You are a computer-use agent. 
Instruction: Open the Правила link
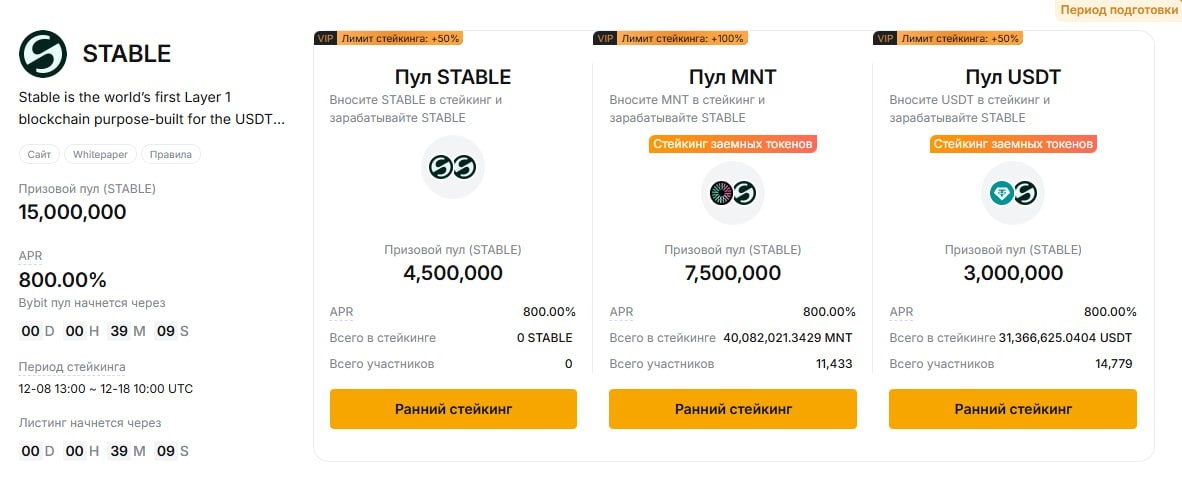171,154
